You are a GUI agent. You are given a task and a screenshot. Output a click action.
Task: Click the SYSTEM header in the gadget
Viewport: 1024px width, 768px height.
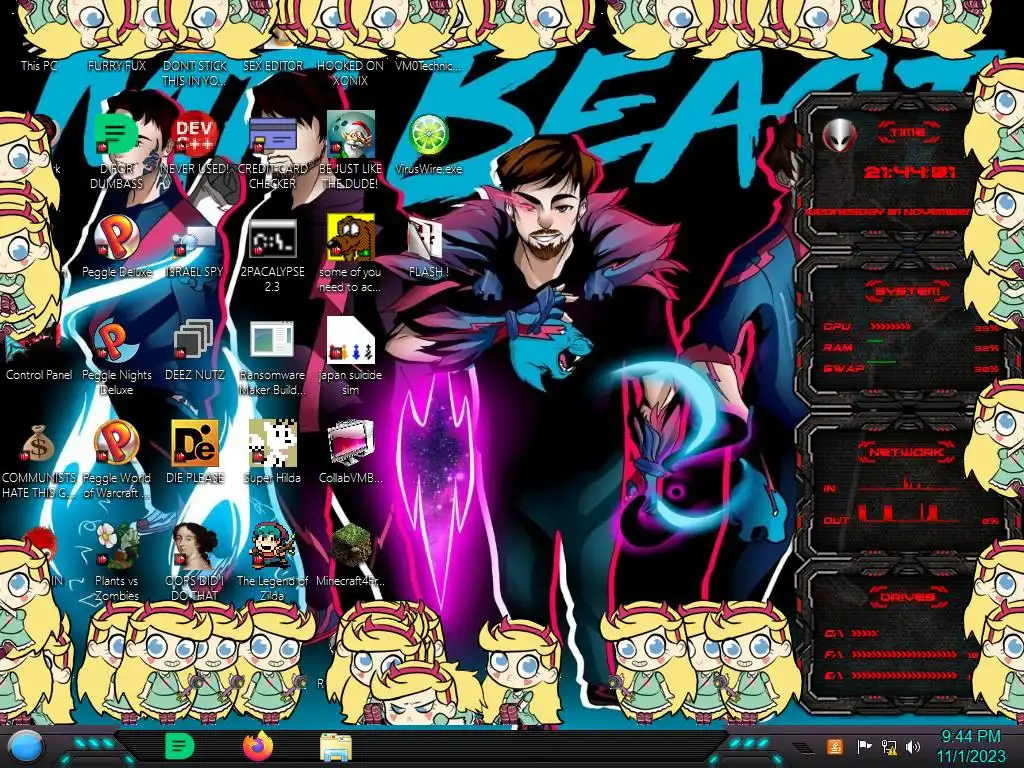[x=908, y=291]
